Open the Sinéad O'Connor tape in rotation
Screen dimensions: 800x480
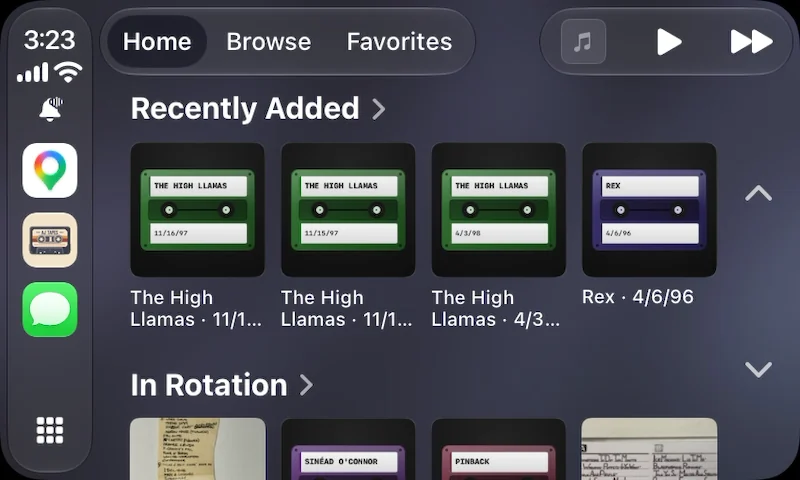[x=348, y=449]
